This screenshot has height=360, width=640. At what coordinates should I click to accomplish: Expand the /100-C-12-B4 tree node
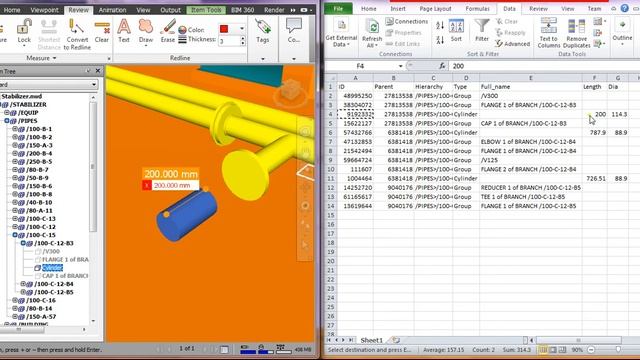pyautogui.click(x=23, y=284)
